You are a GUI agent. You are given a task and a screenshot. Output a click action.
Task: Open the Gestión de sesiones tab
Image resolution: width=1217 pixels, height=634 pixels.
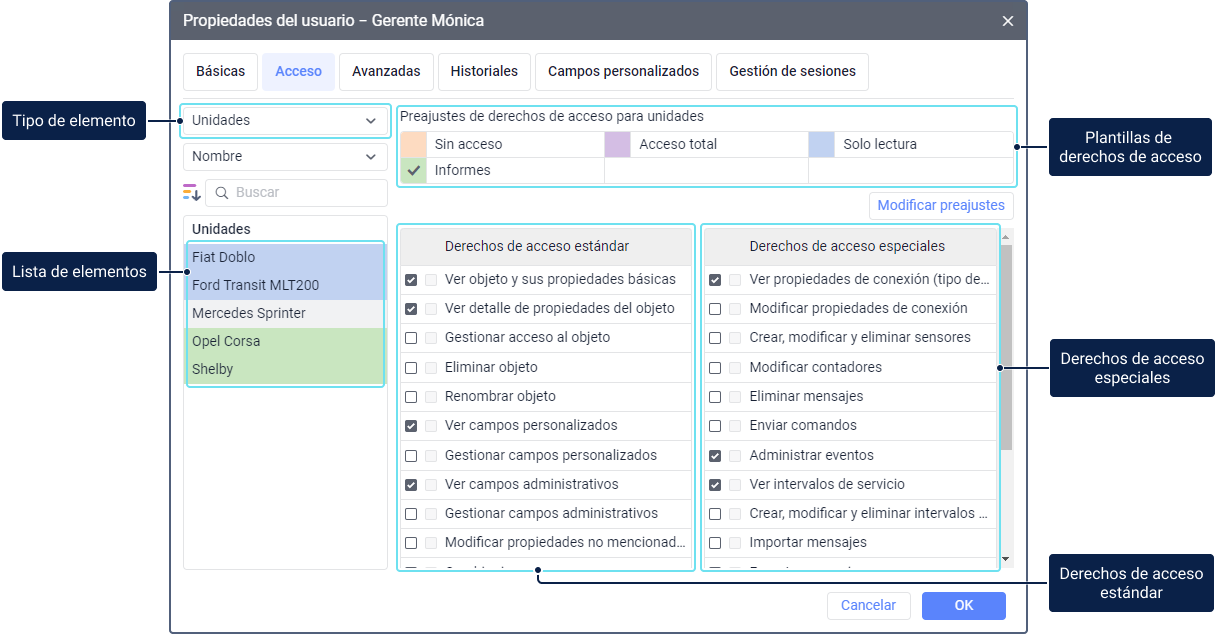point(792,72)
